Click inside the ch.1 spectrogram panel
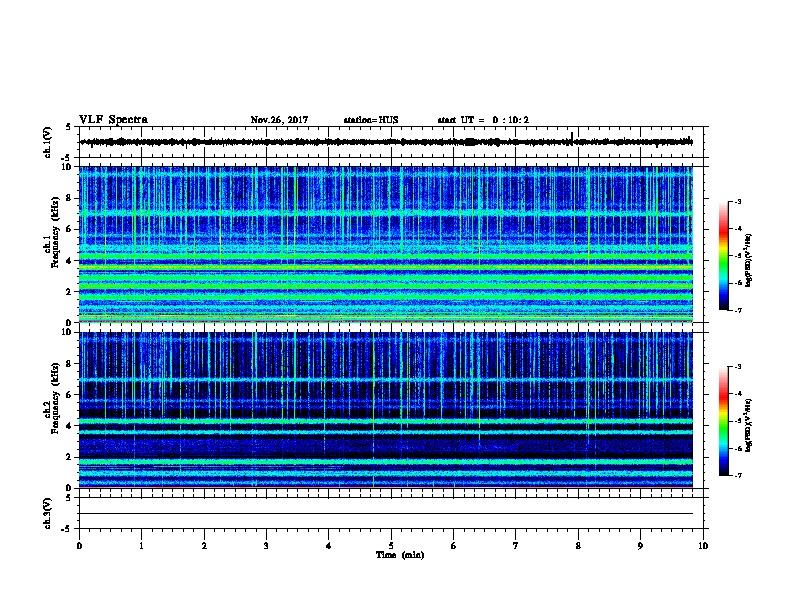 [x=386, y=244]
